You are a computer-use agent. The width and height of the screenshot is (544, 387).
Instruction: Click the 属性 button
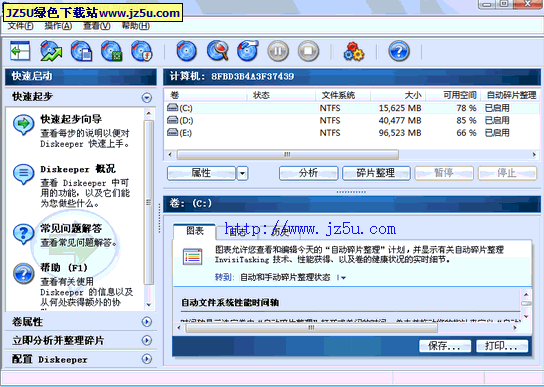[x=201, y=173]
